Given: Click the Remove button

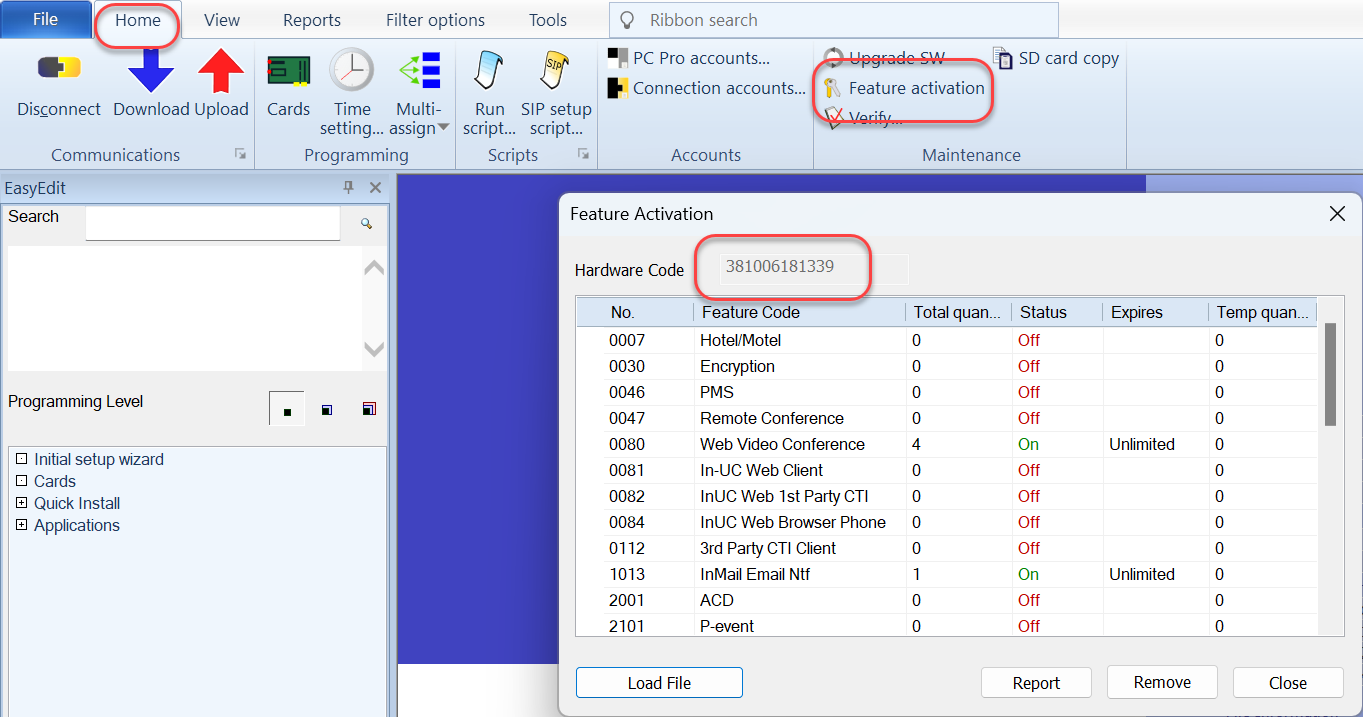Looking at the screenshot, I should [1162, 682].
